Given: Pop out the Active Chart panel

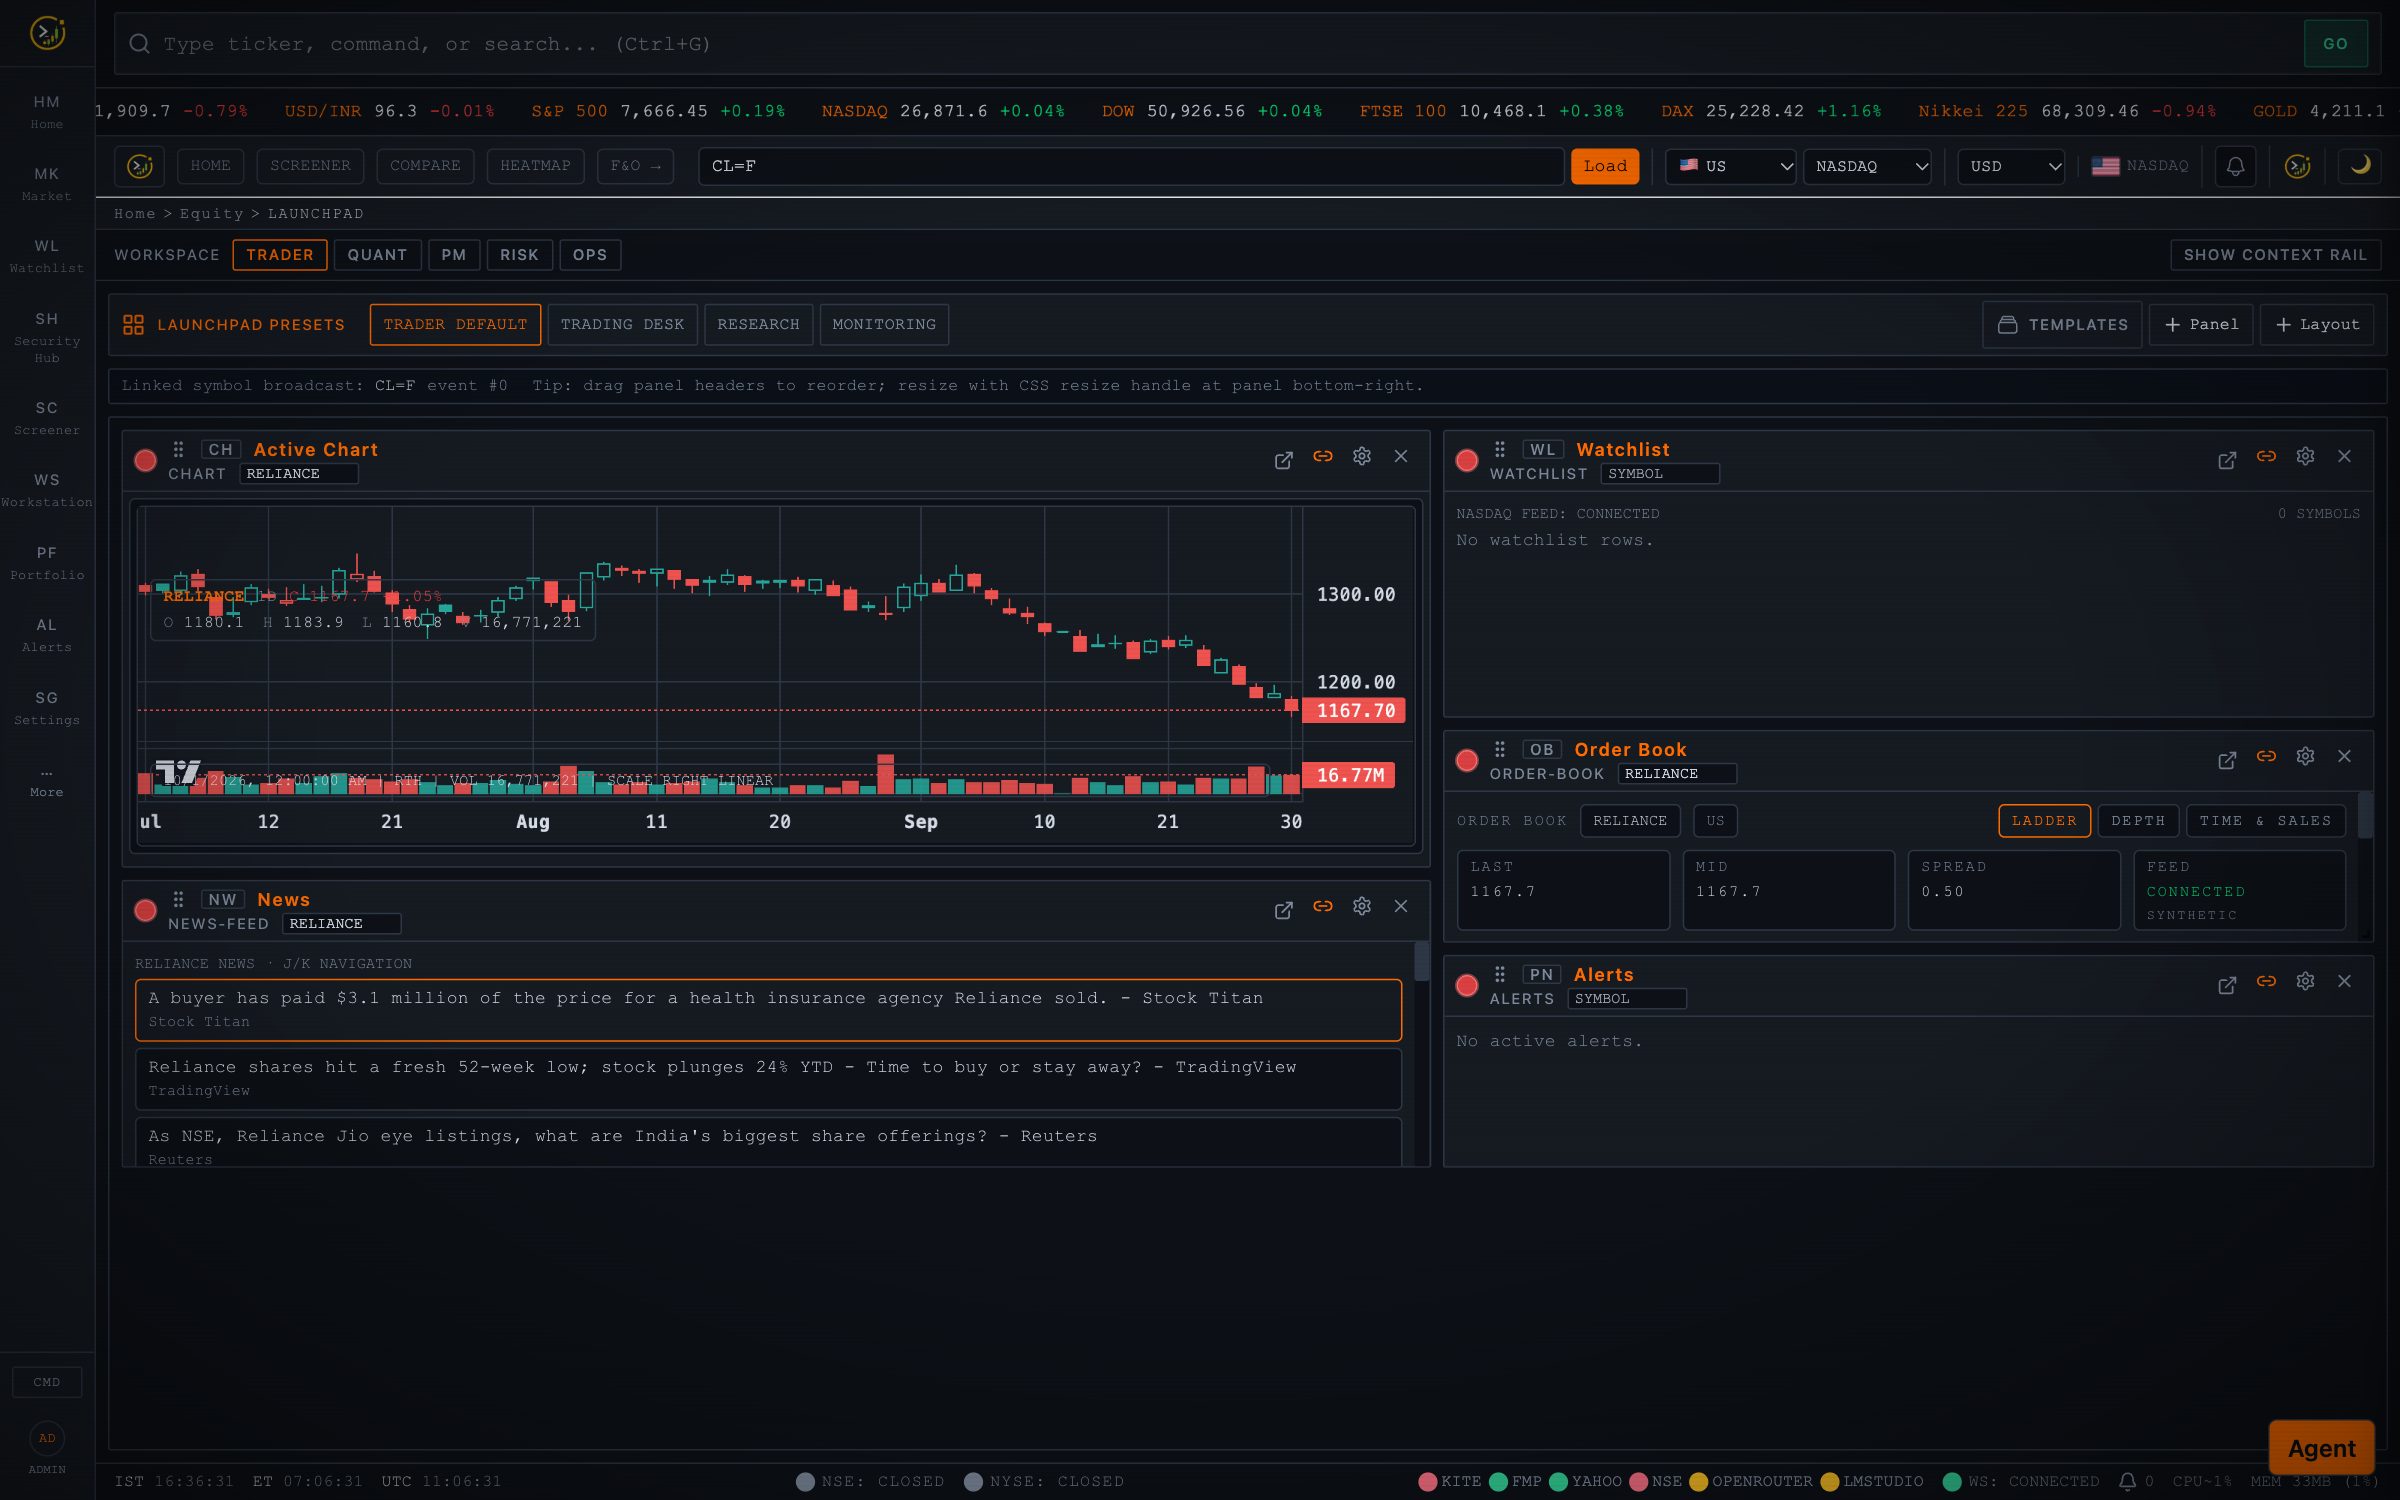Looking at the screenshot, I should [1284, 460].
